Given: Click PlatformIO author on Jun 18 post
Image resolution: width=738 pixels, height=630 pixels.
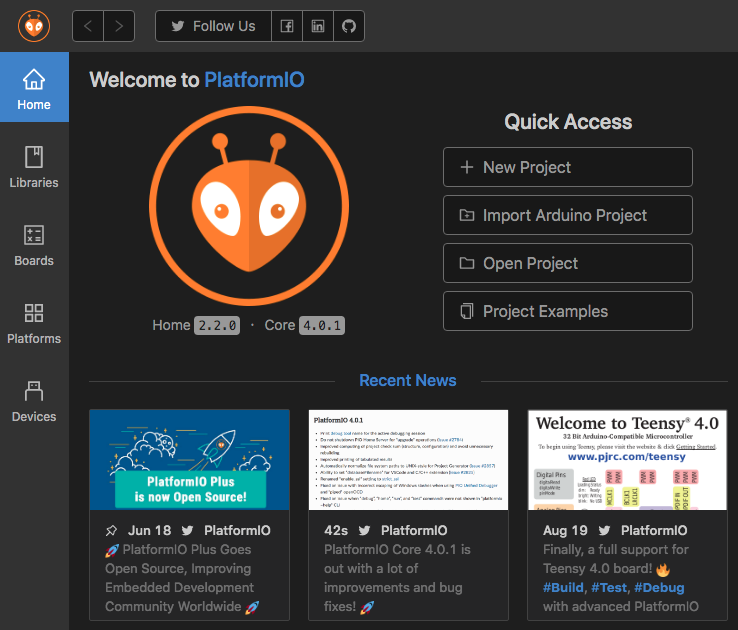Looking at the screenshot, I should (237, 530).
